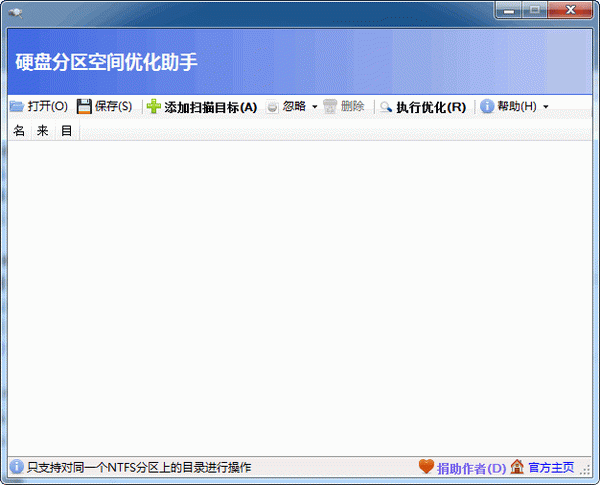The image size is (600, 485).
Task: Click the green plus 添加扫描目标 icon
Action: pyautogui.click(x=153, y=107)
